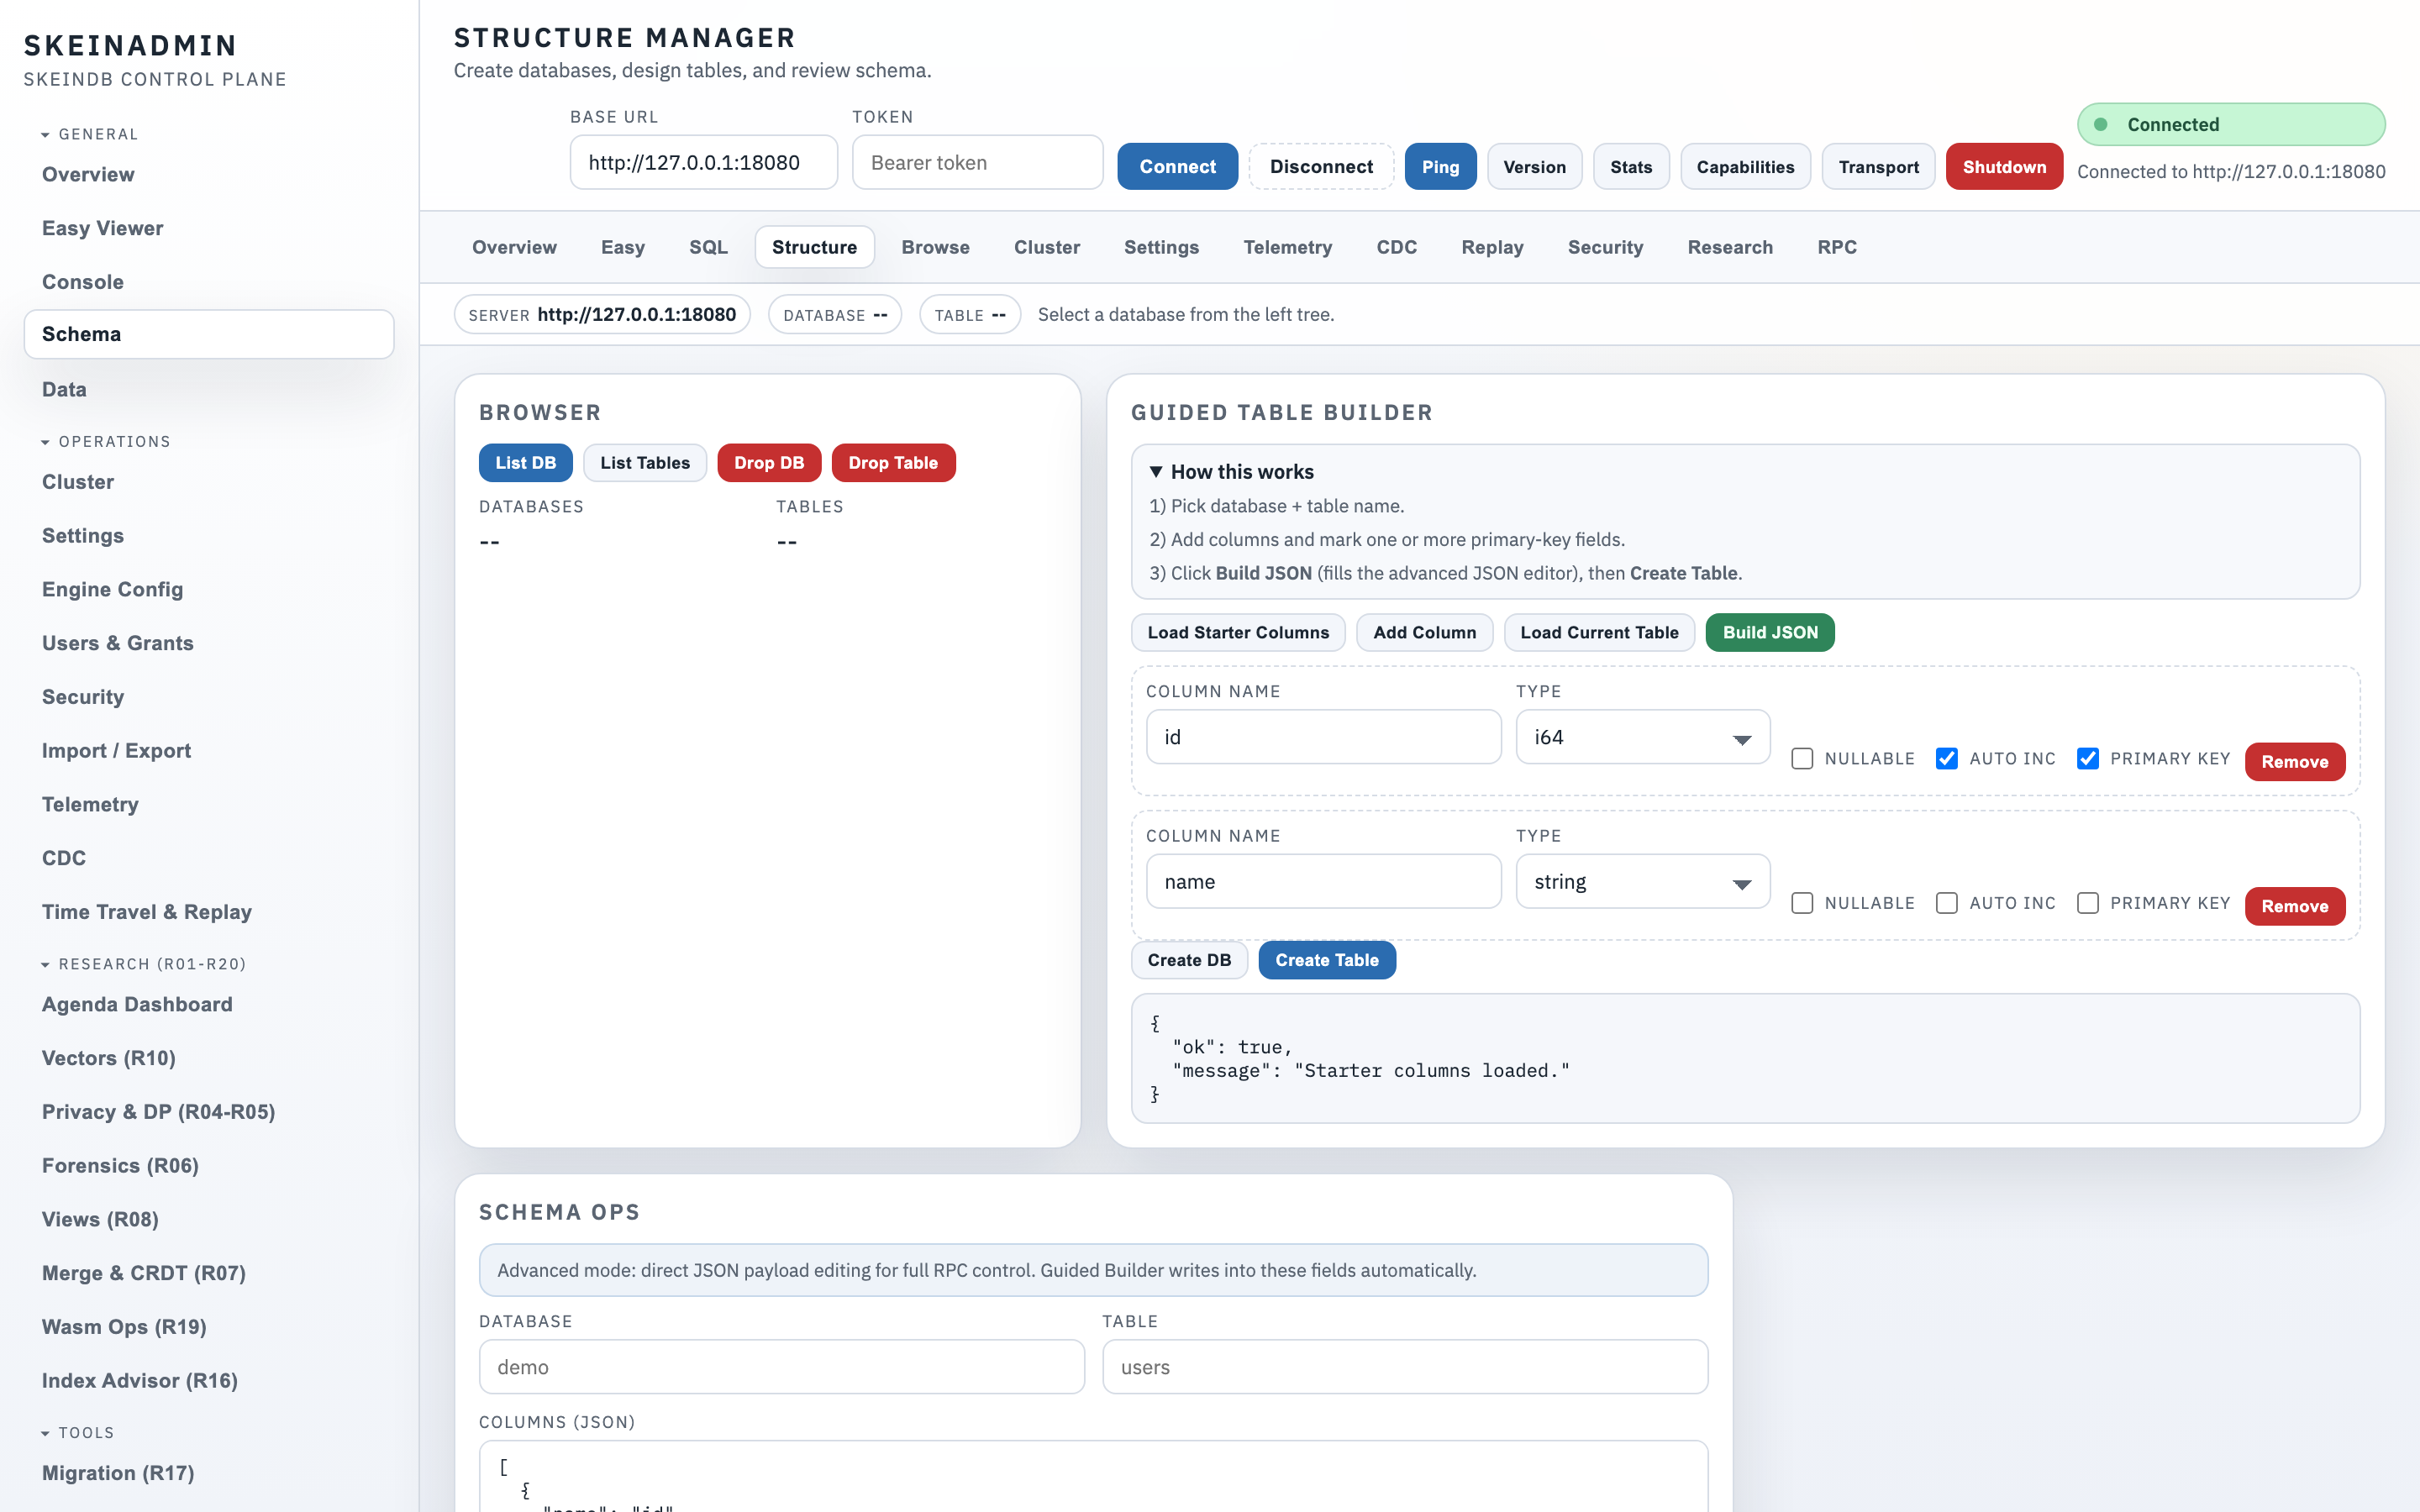Image resolution: width=2420 pixels, height=1512 pixels.
Task: Focus the Bearer token input
Action: pos(977,162)
